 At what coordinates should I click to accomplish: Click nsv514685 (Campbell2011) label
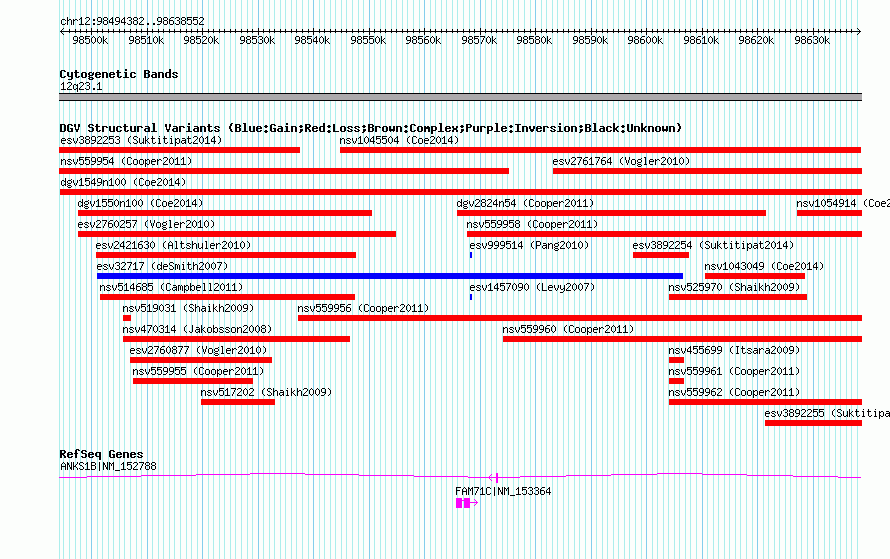[171, 287]
